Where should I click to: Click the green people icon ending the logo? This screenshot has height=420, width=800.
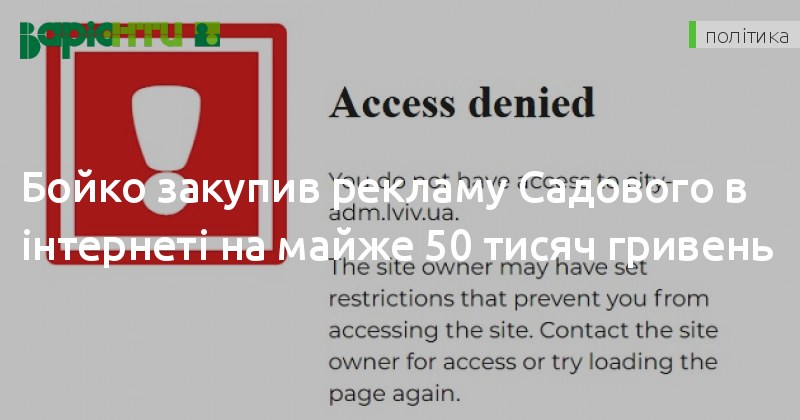click(208, 34)
